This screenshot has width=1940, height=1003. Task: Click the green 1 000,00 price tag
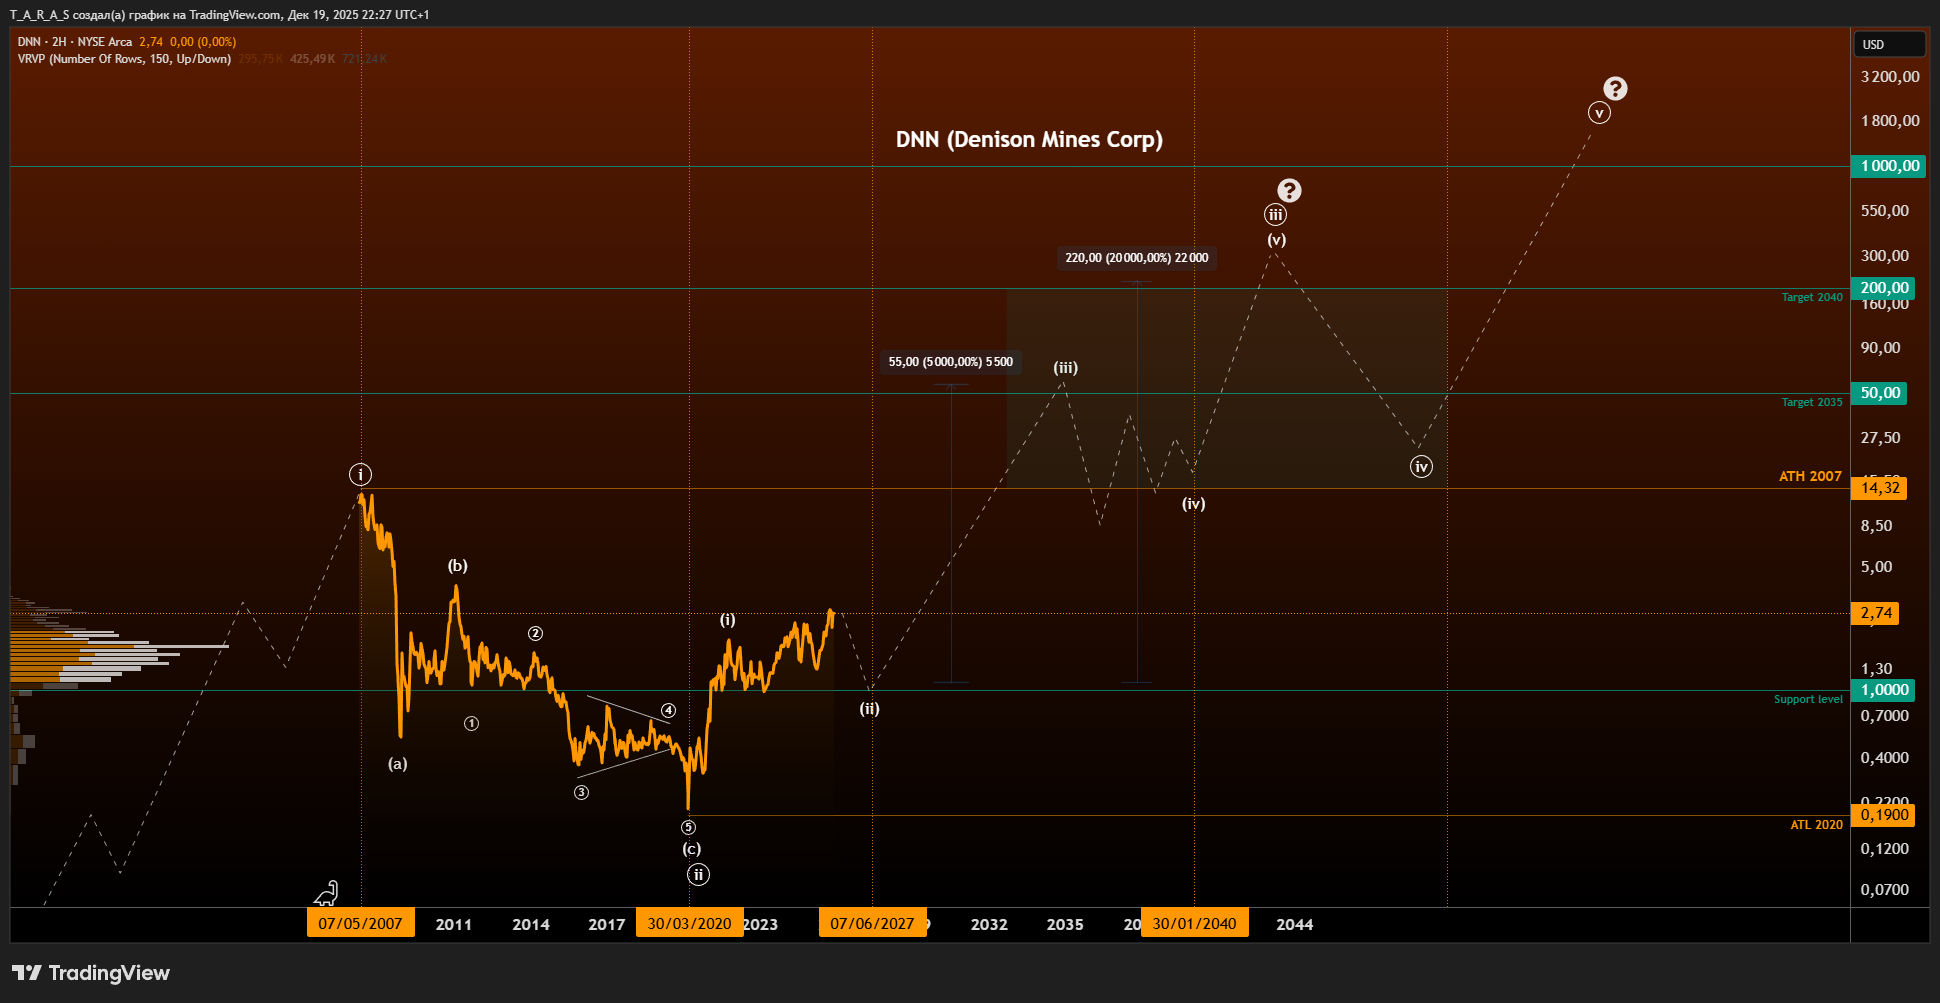tap(1889, 166)
